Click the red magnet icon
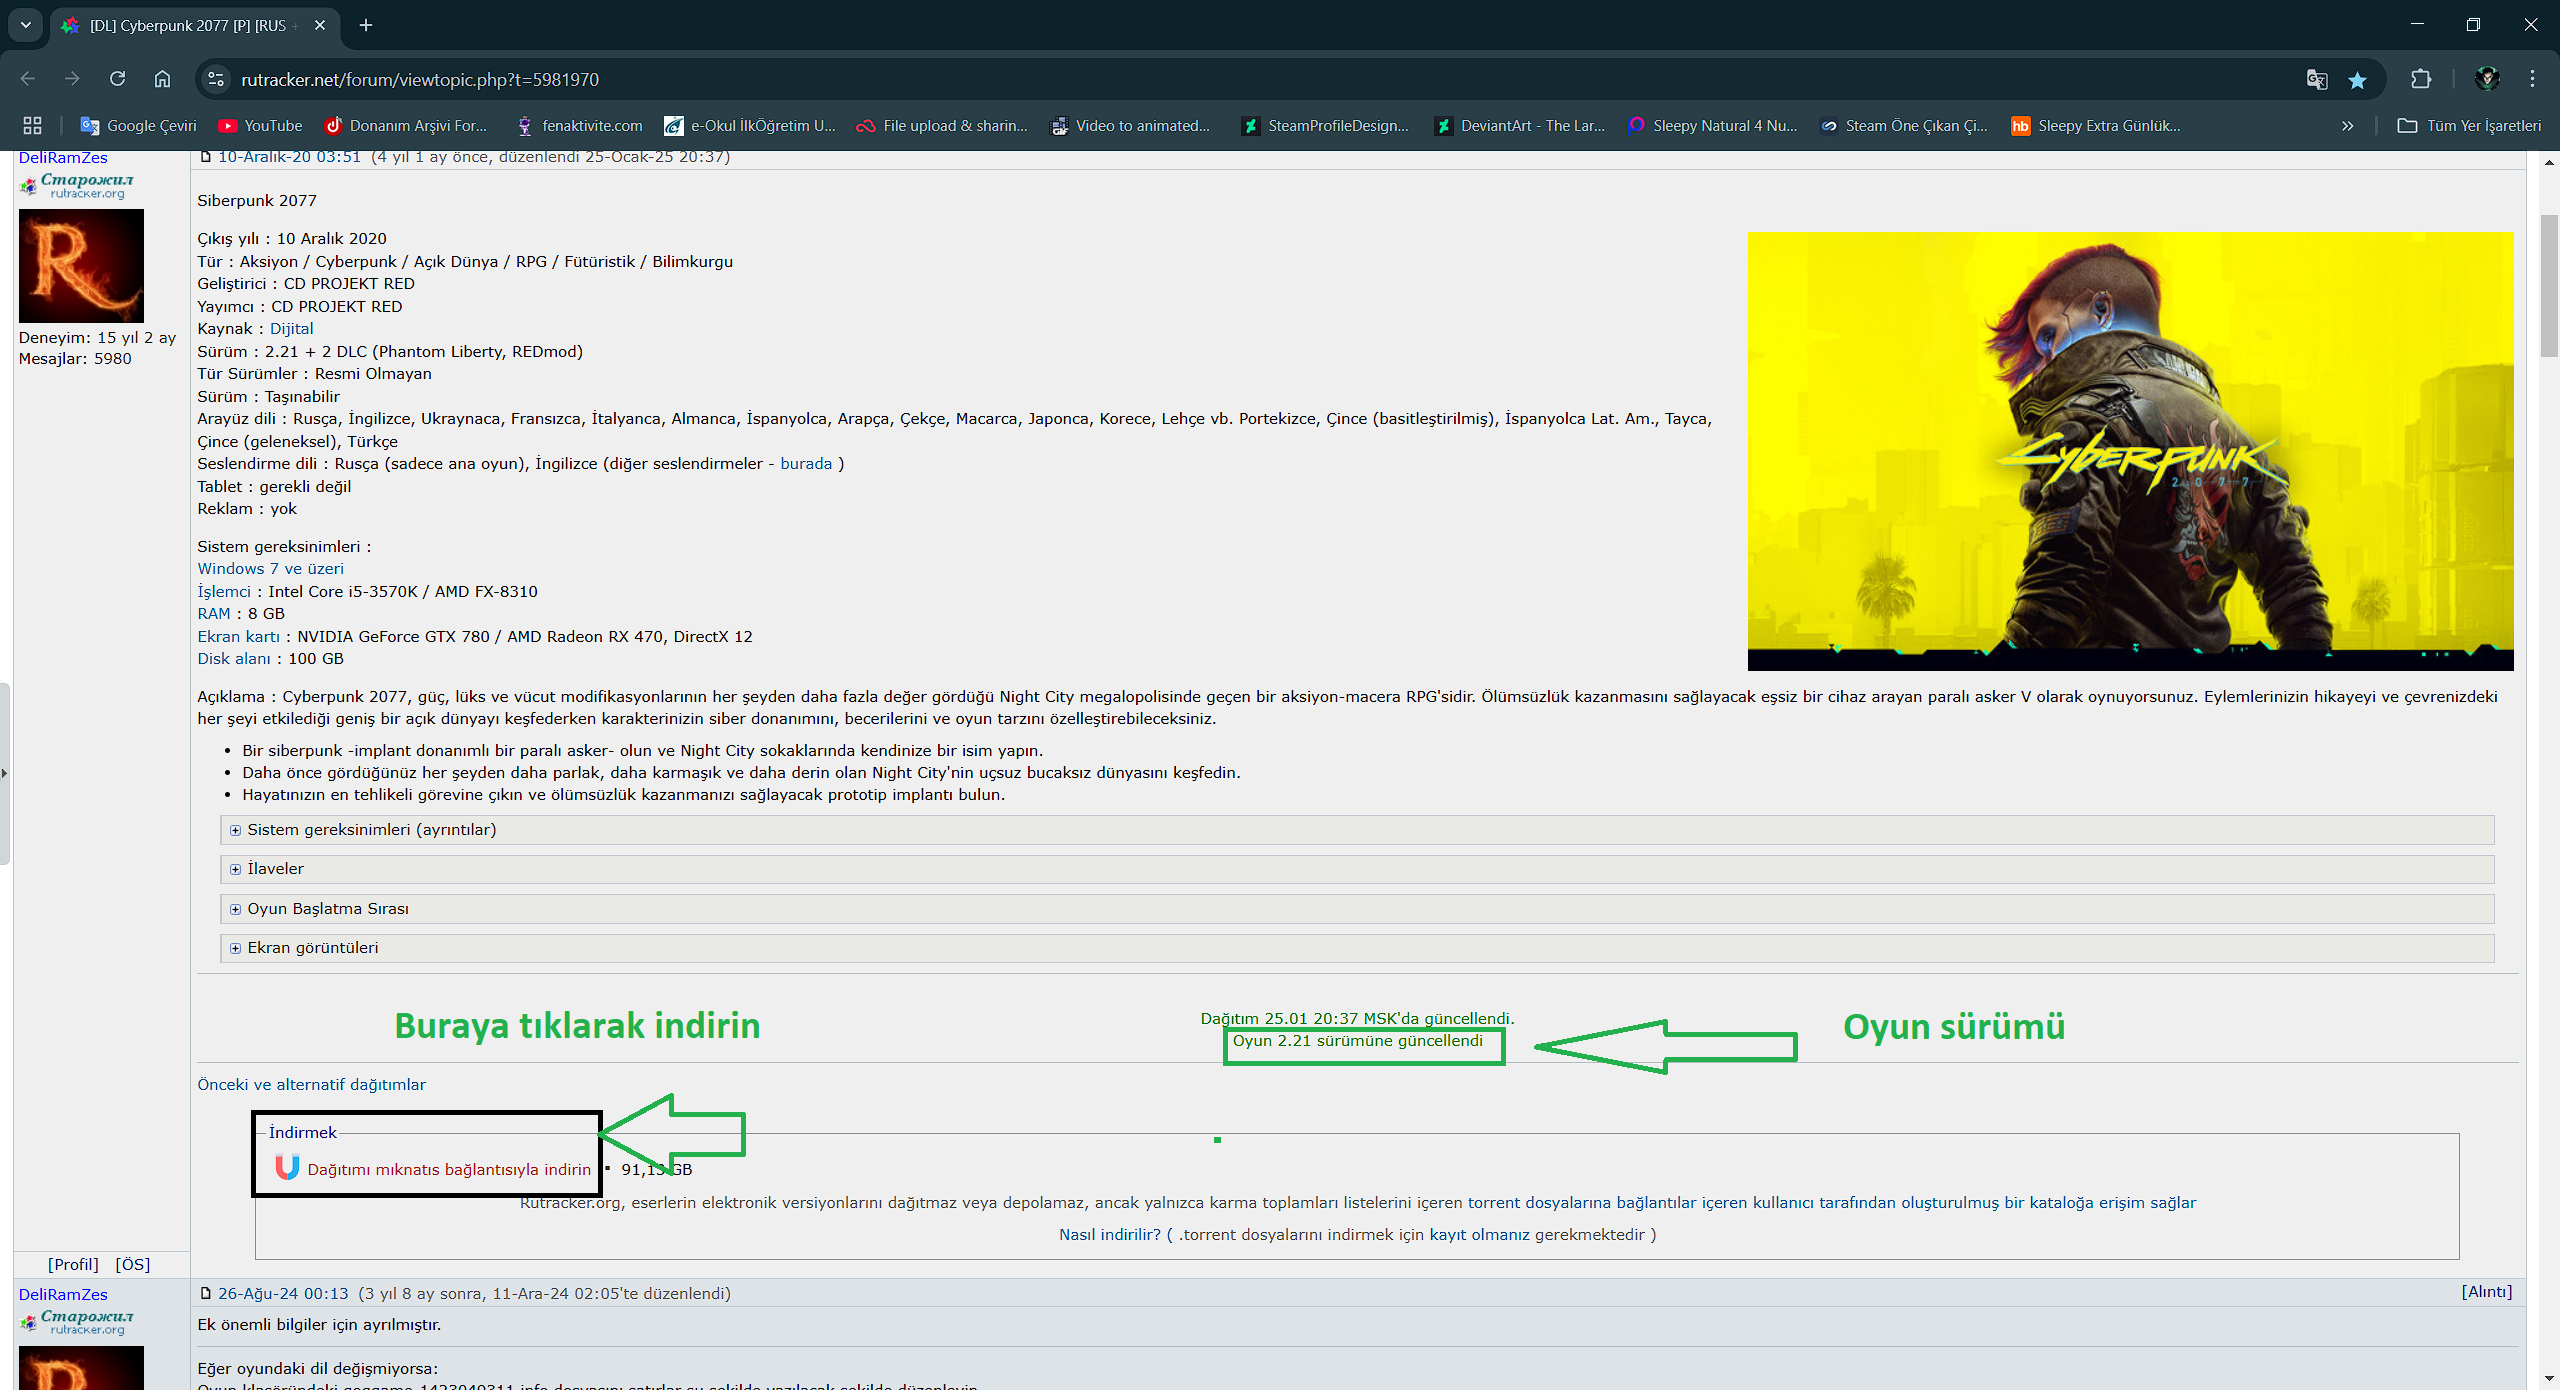This screenshot has height=1390, width=2560. 287,1167
